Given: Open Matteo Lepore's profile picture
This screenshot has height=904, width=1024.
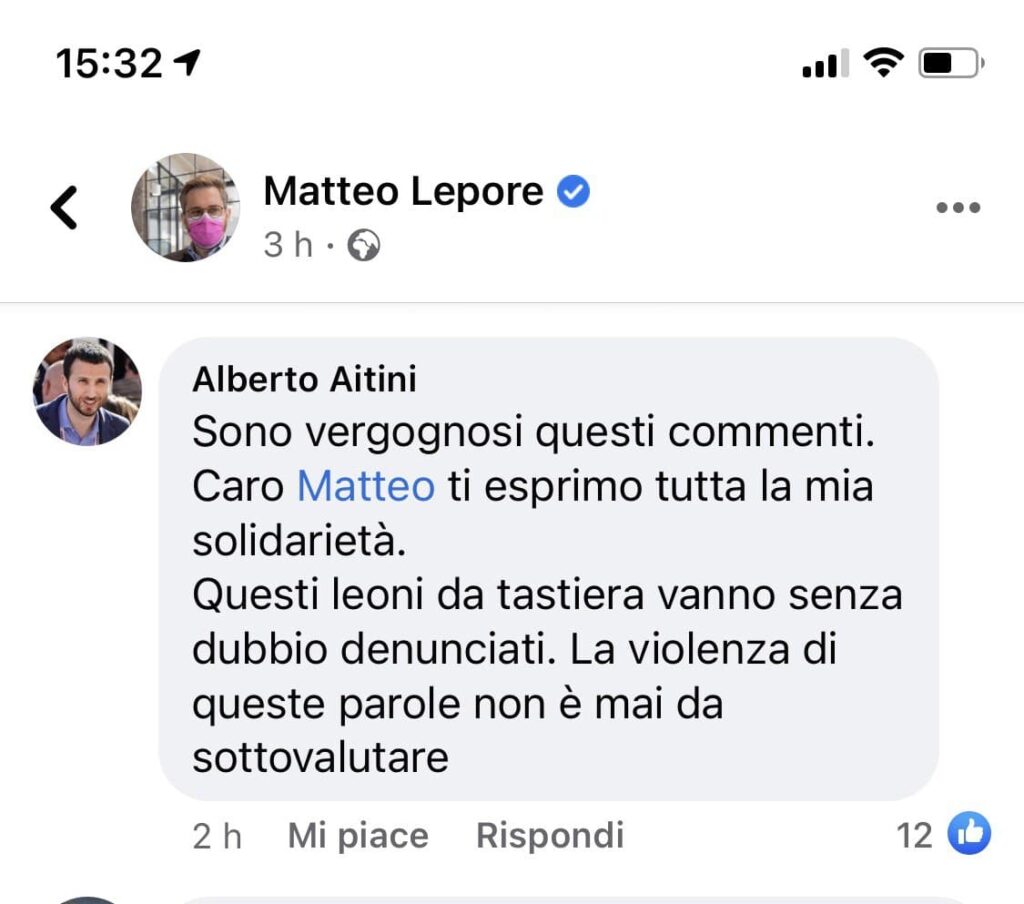Looking at the screenshot, I should point(185,208).
